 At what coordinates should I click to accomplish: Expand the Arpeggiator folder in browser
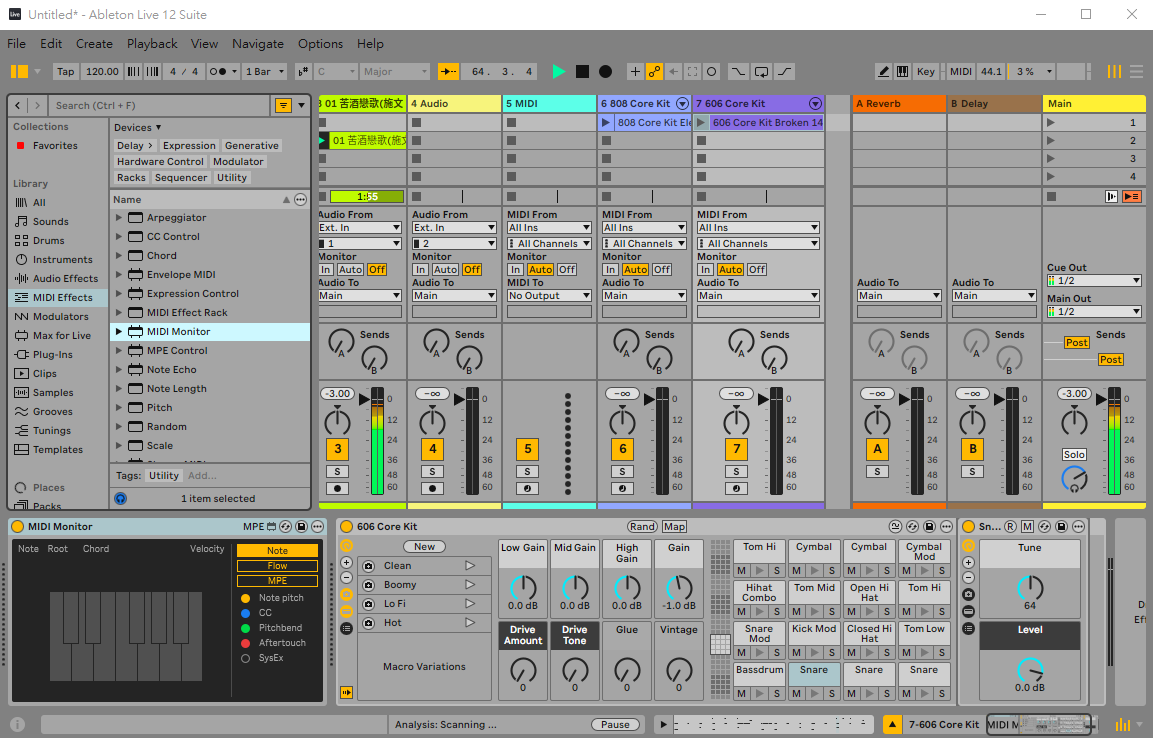click(x=119, y=218)
